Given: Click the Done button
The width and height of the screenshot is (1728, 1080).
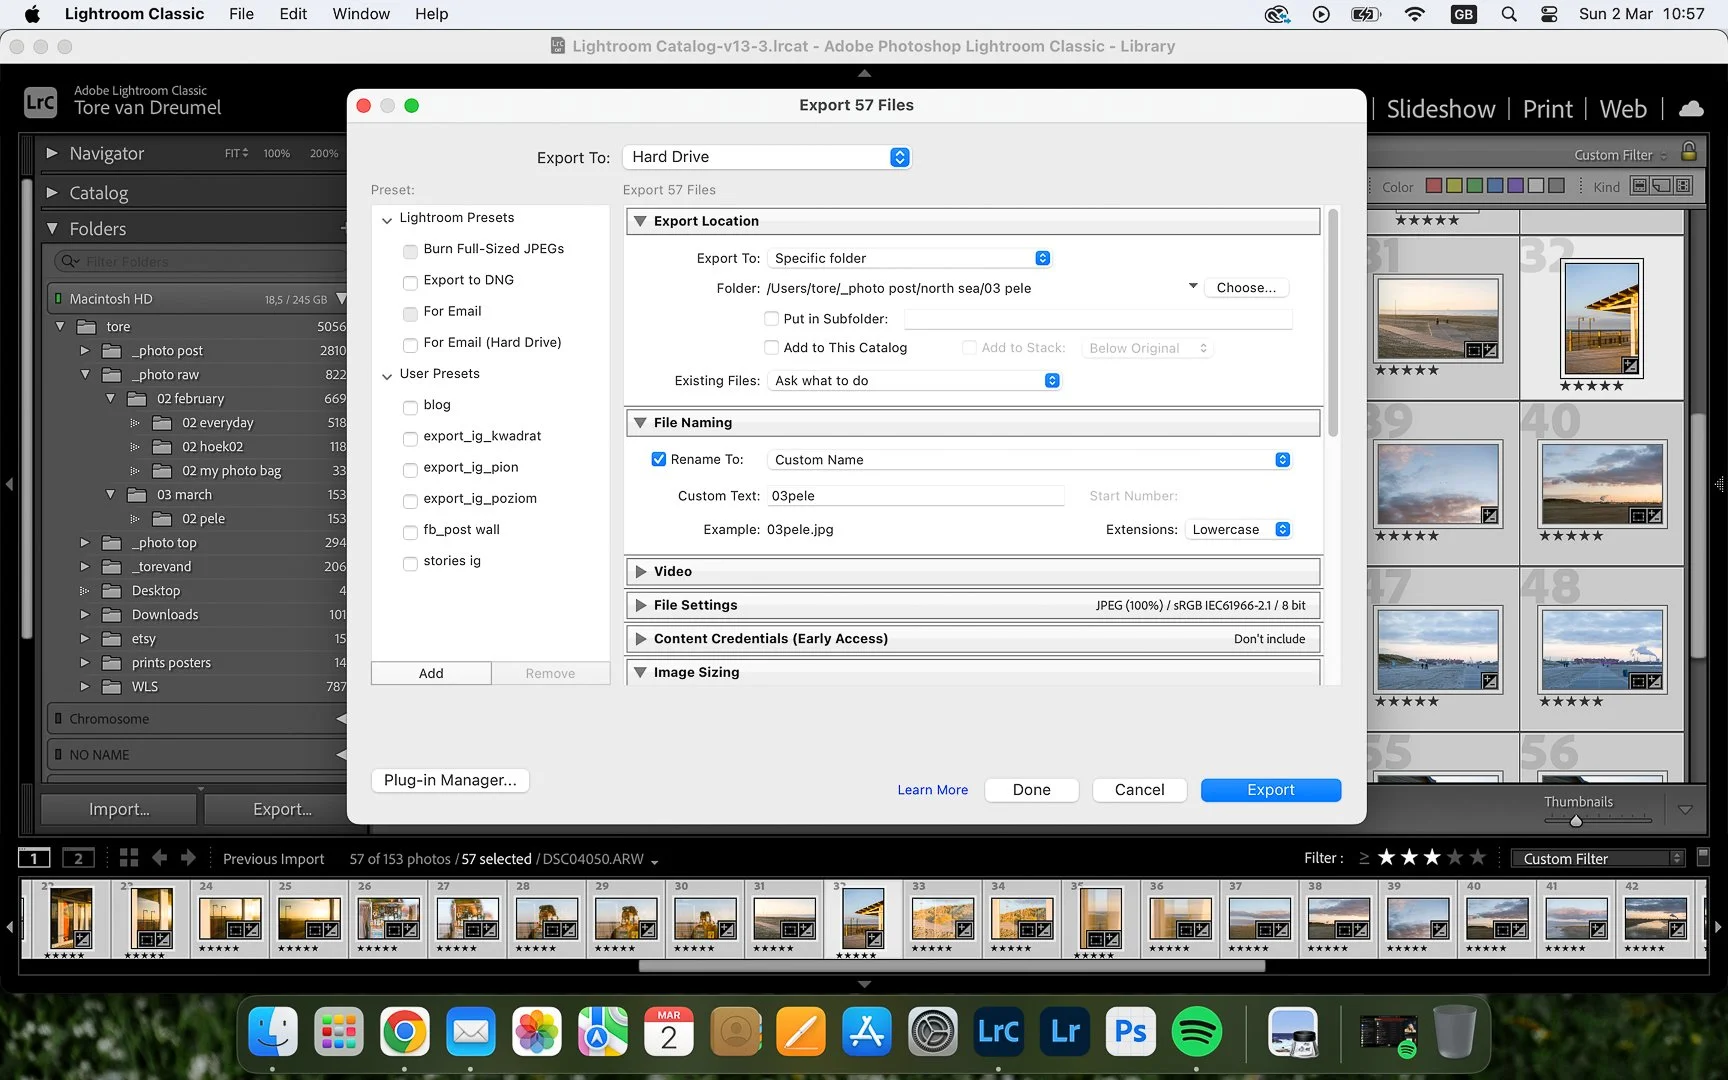Looking at the screenshot, I should (x=1031, y=790).
